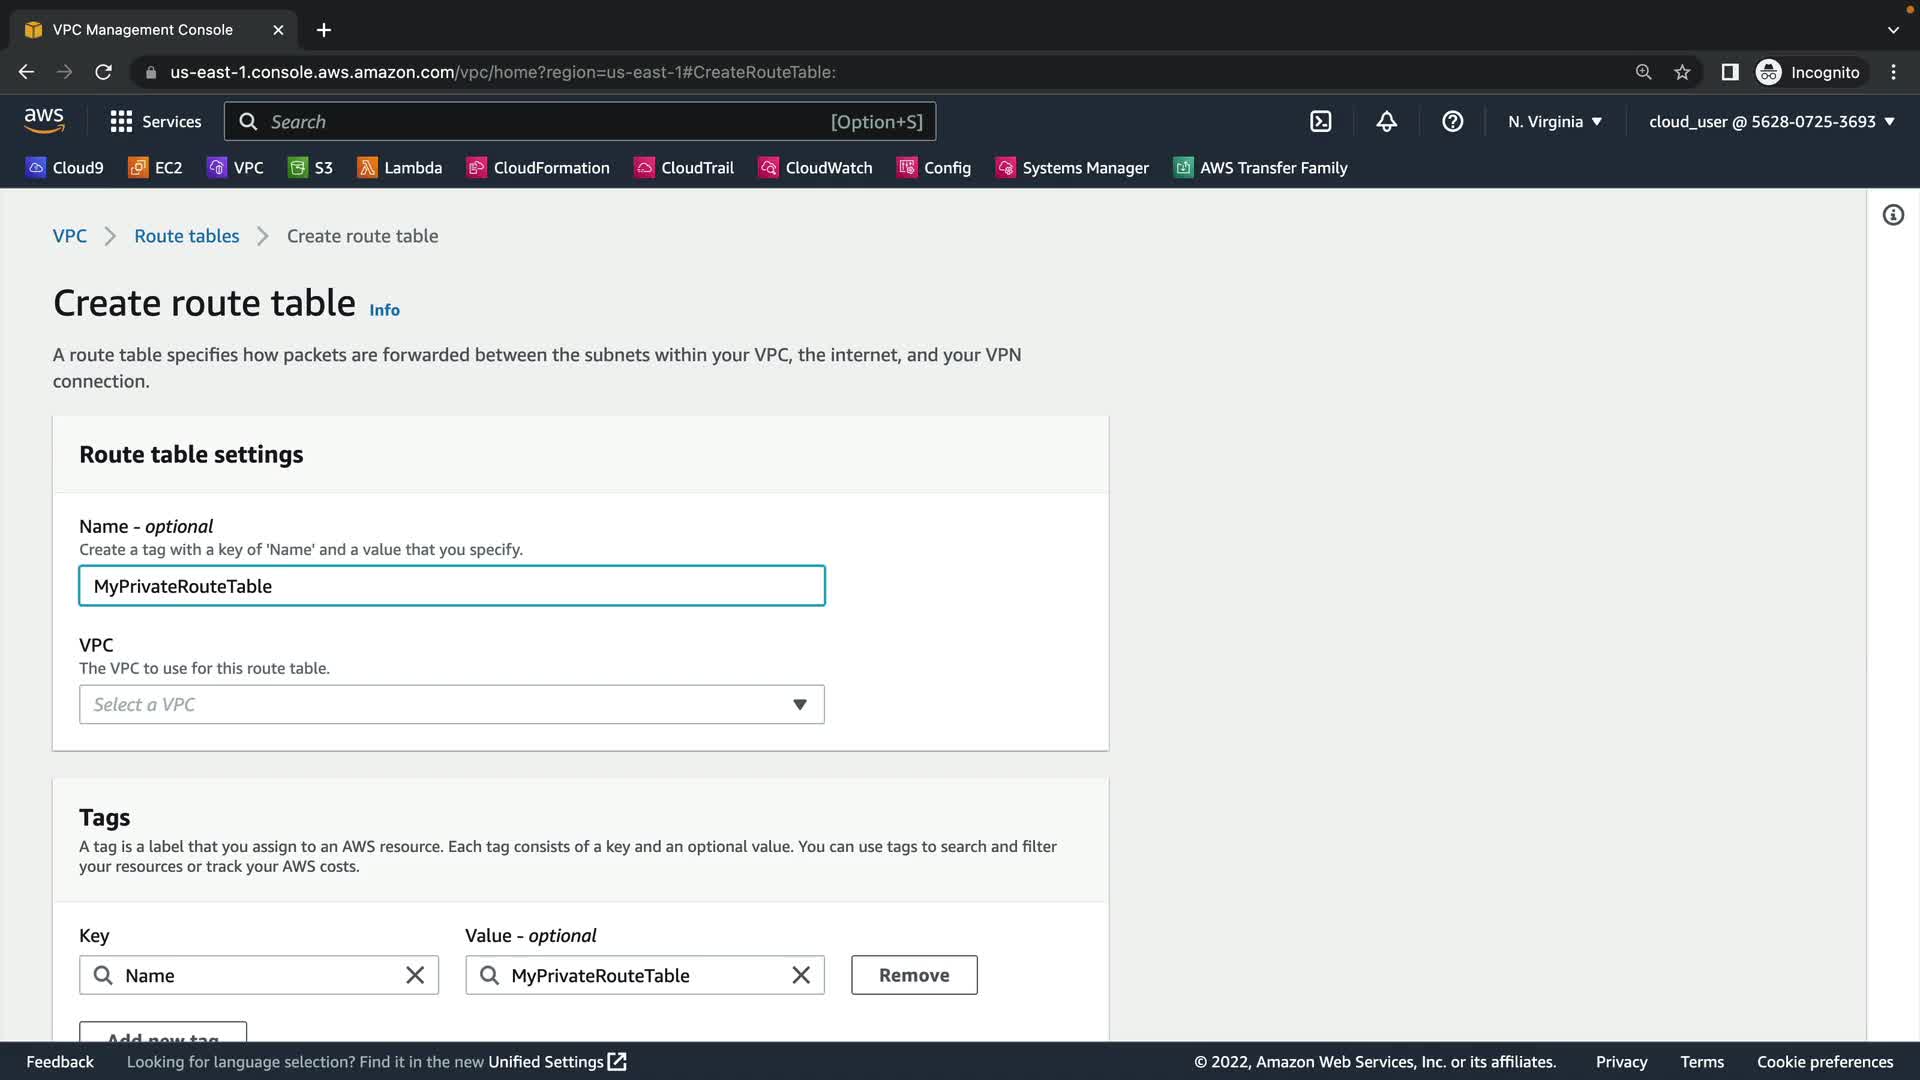Bookmark this page with the star icon
1920x1080 pixels.
pos(1682,72)
